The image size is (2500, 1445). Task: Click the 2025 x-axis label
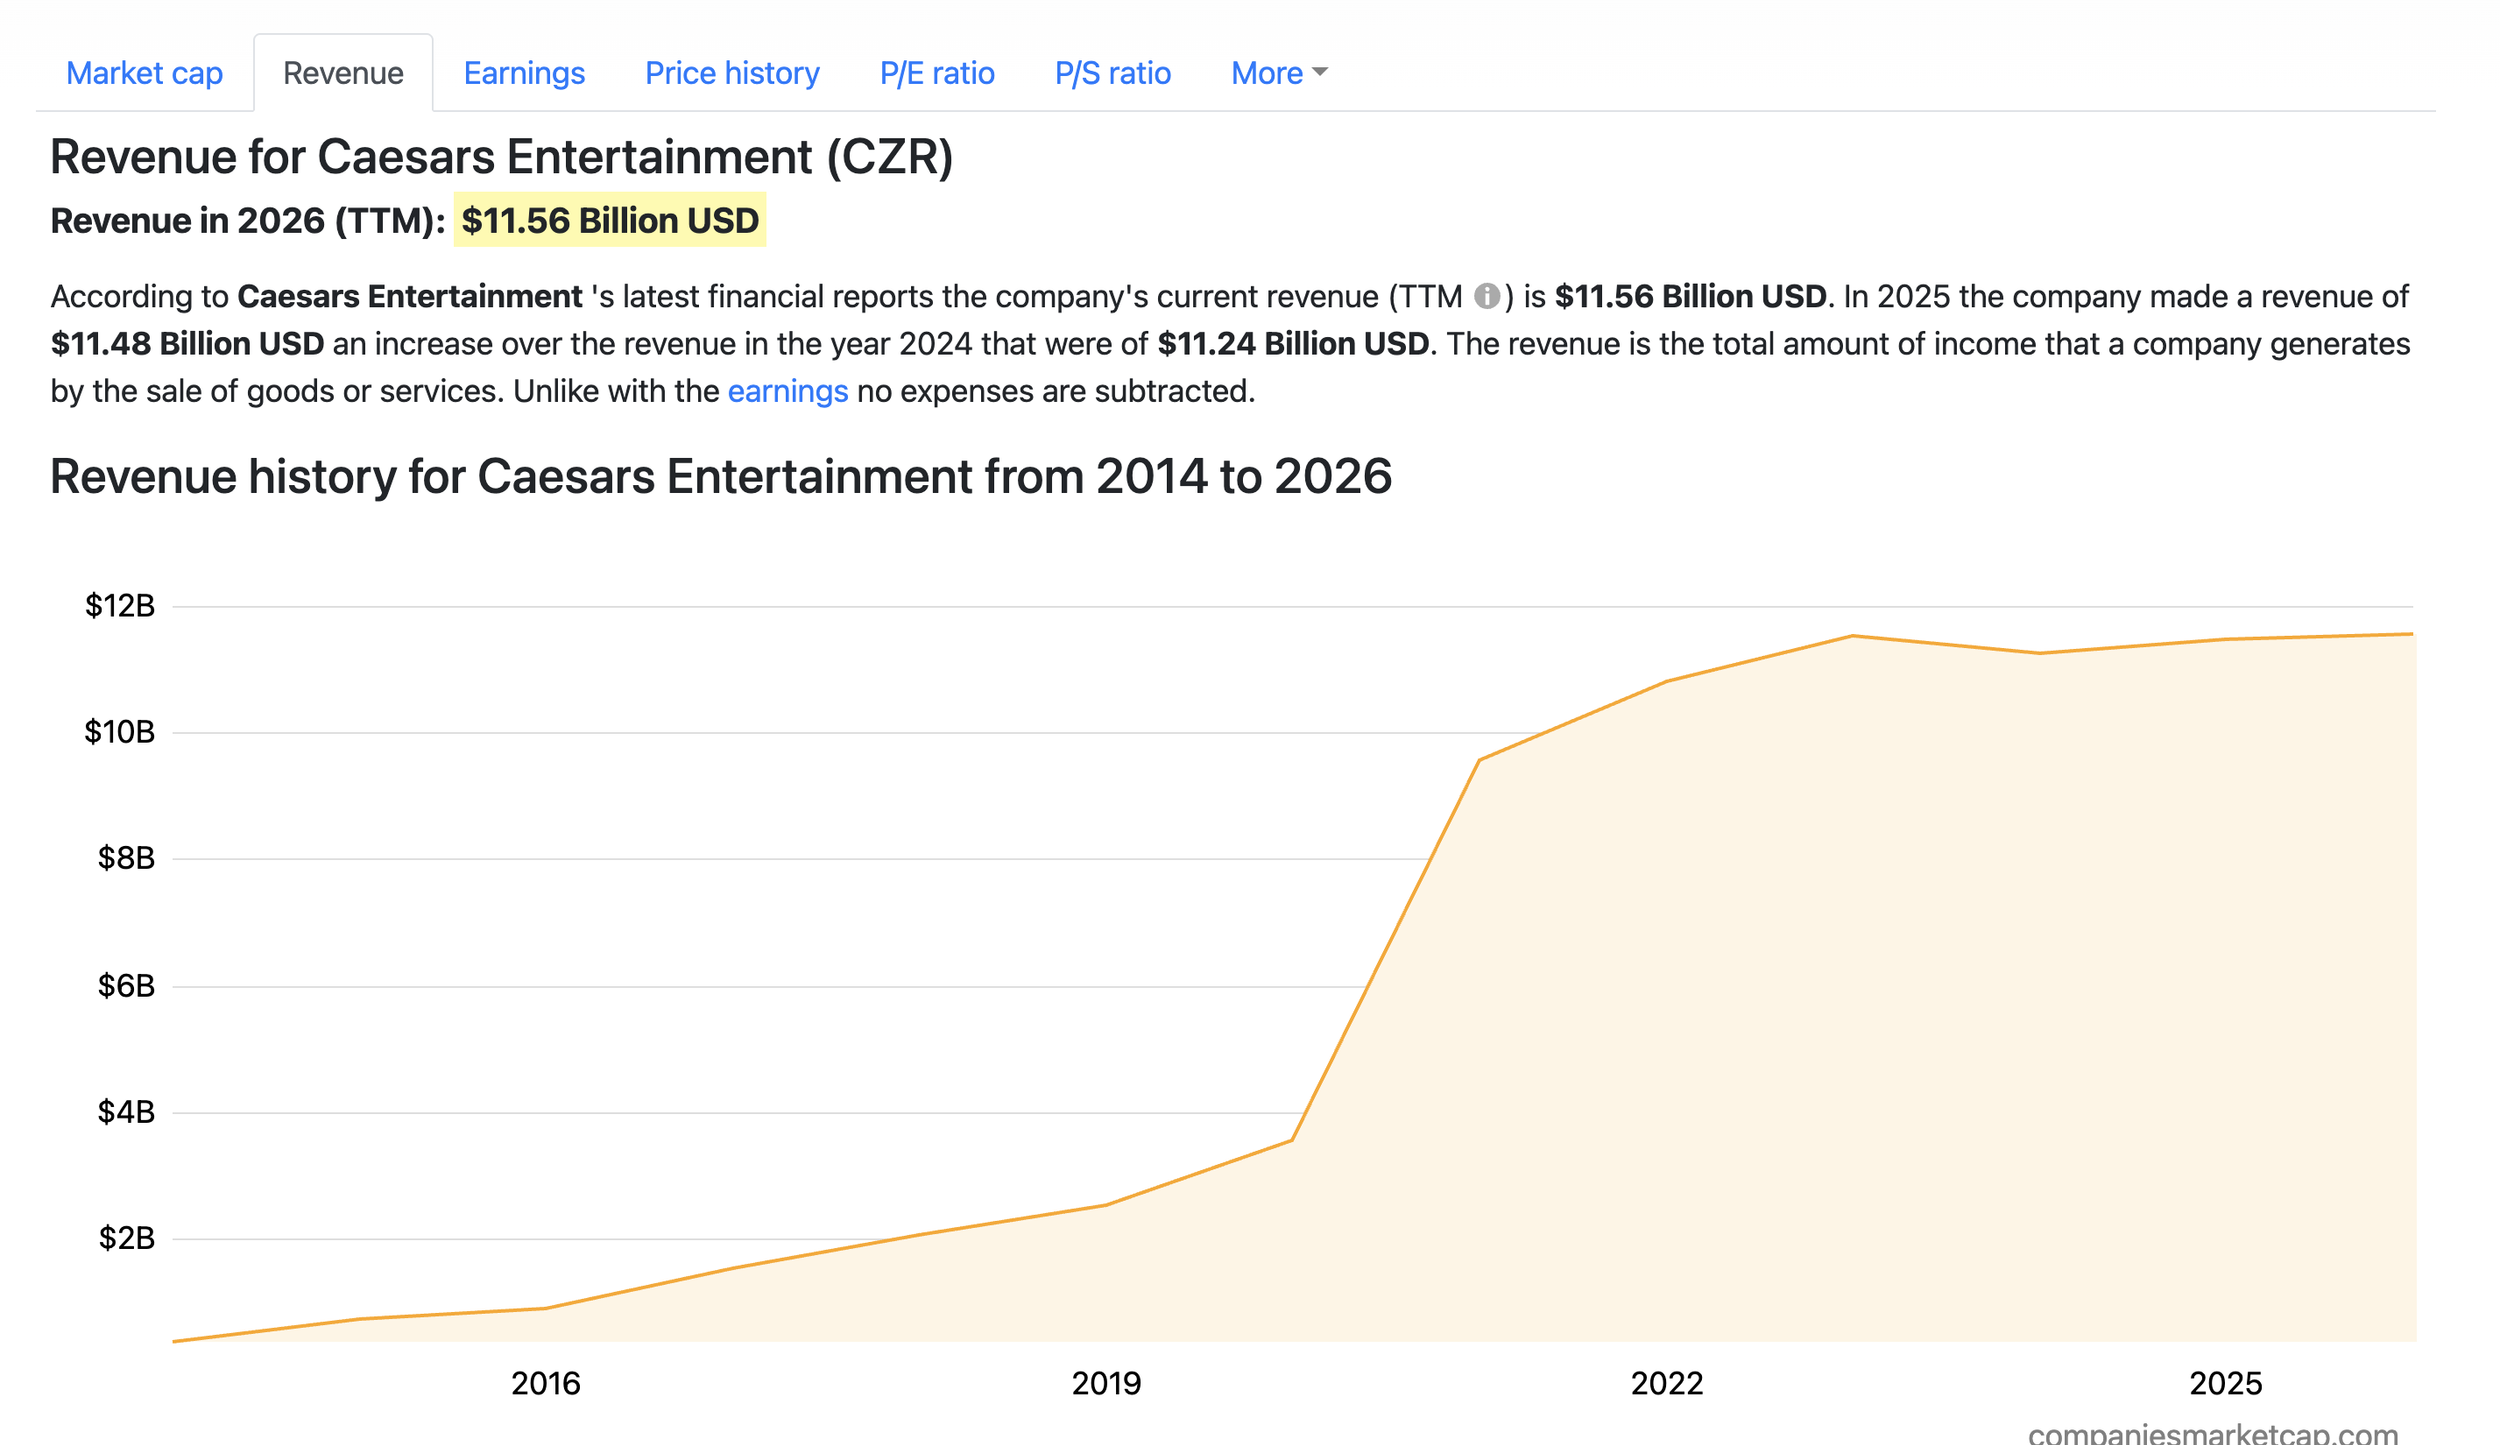[x=2226, y=1383]
